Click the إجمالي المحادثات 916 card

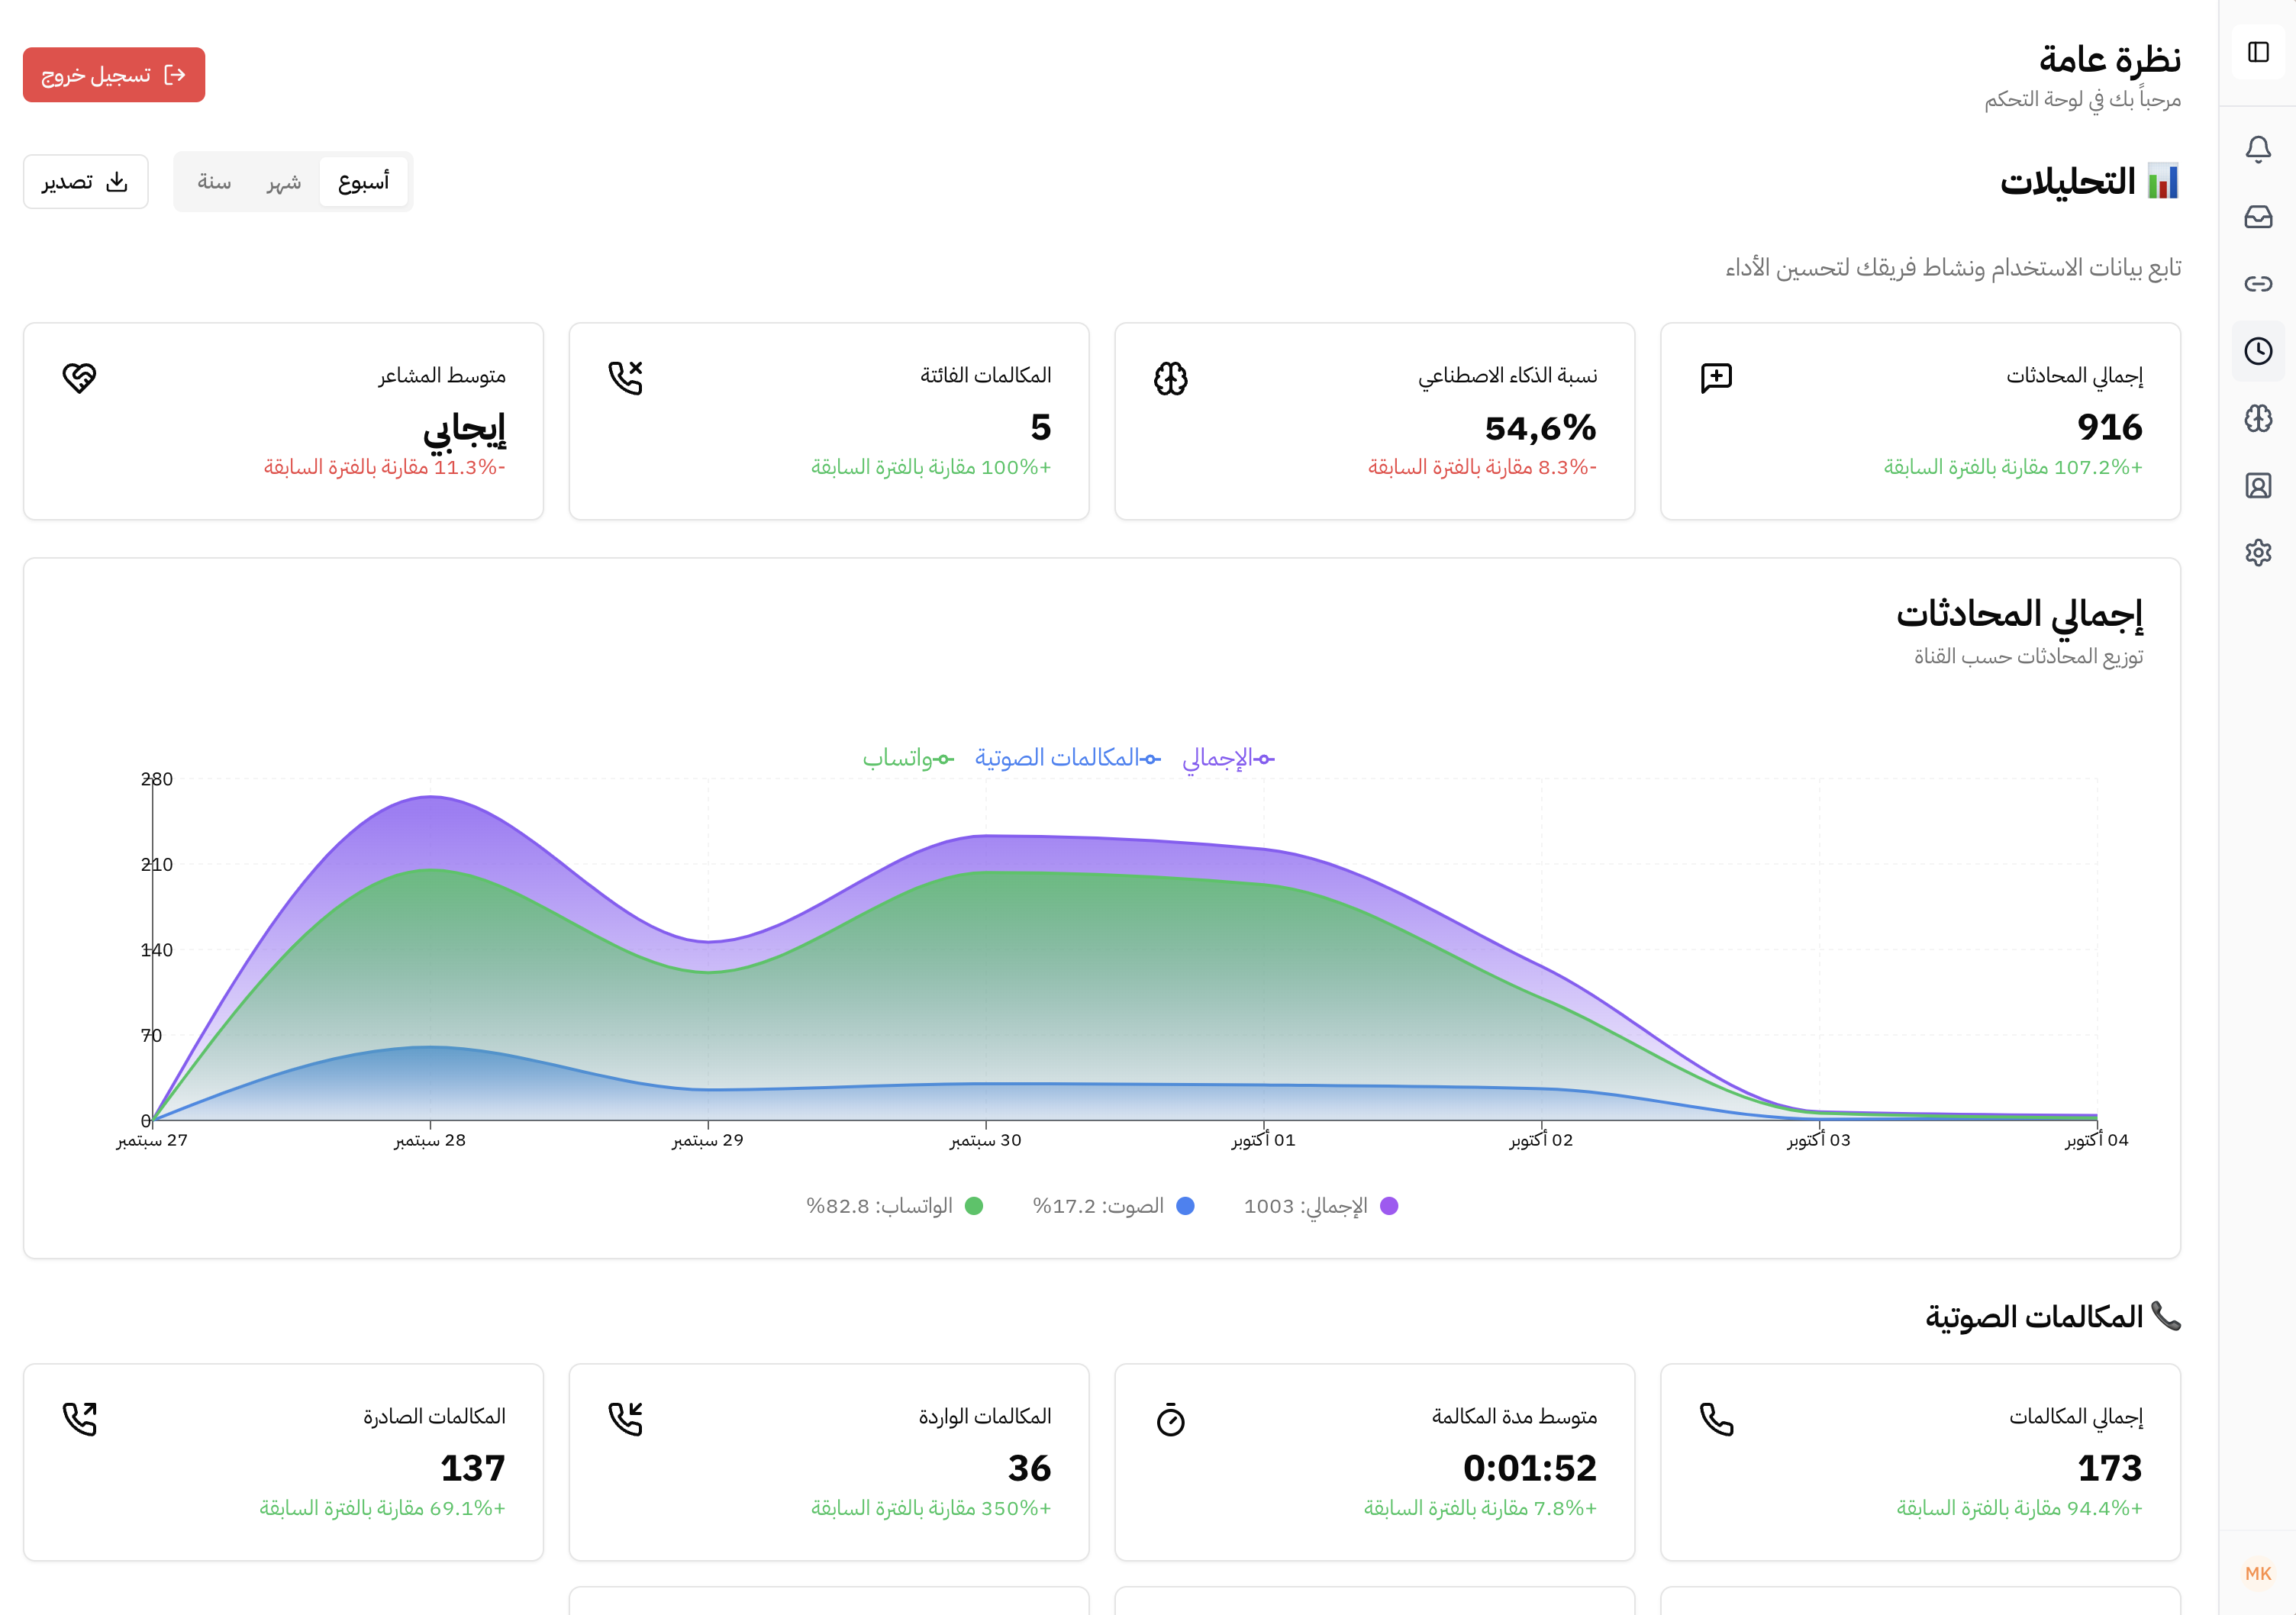[x=1920, y=421]
